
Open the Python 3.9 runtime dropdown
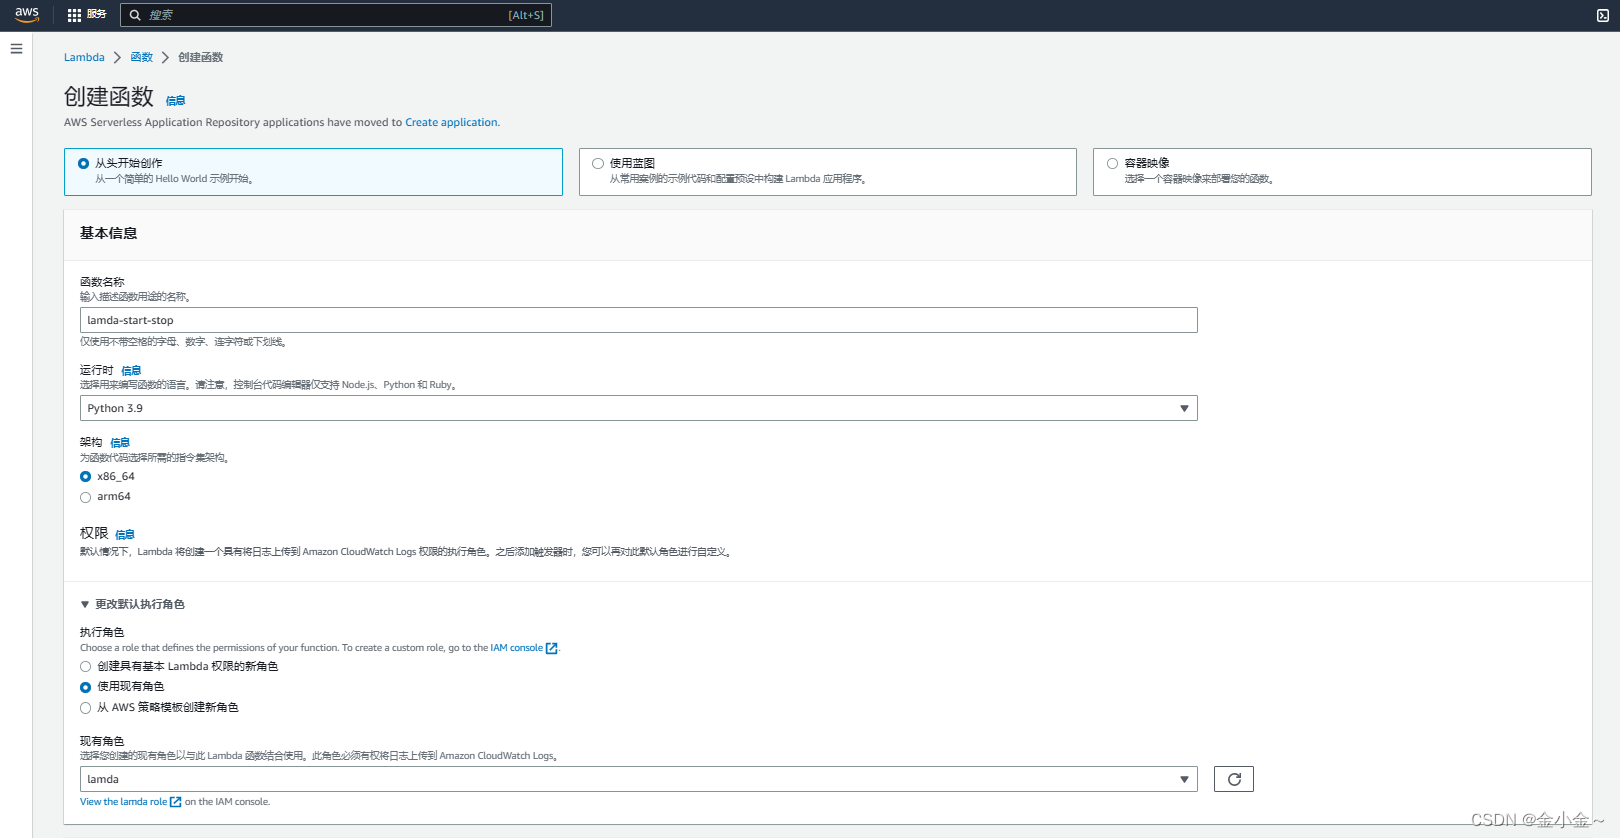click(x=639, y=408)
